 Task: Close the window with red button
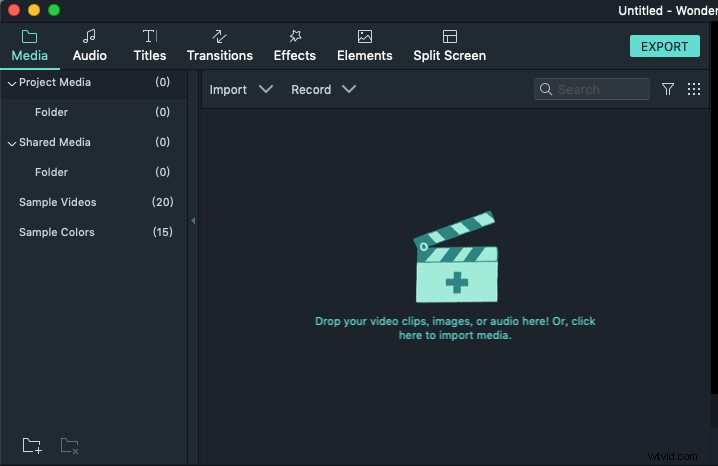[x=14, y=10]
